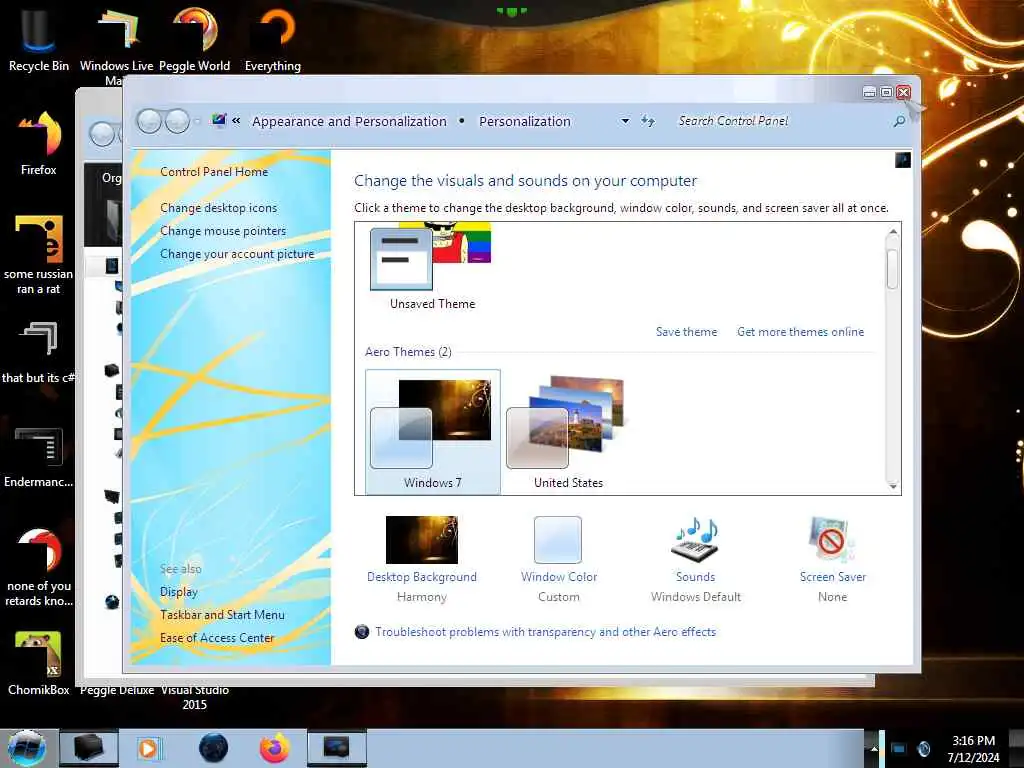The image size is (1024, 768).
Task: Open Firefox from the taskbar
Action: (275, 748)
